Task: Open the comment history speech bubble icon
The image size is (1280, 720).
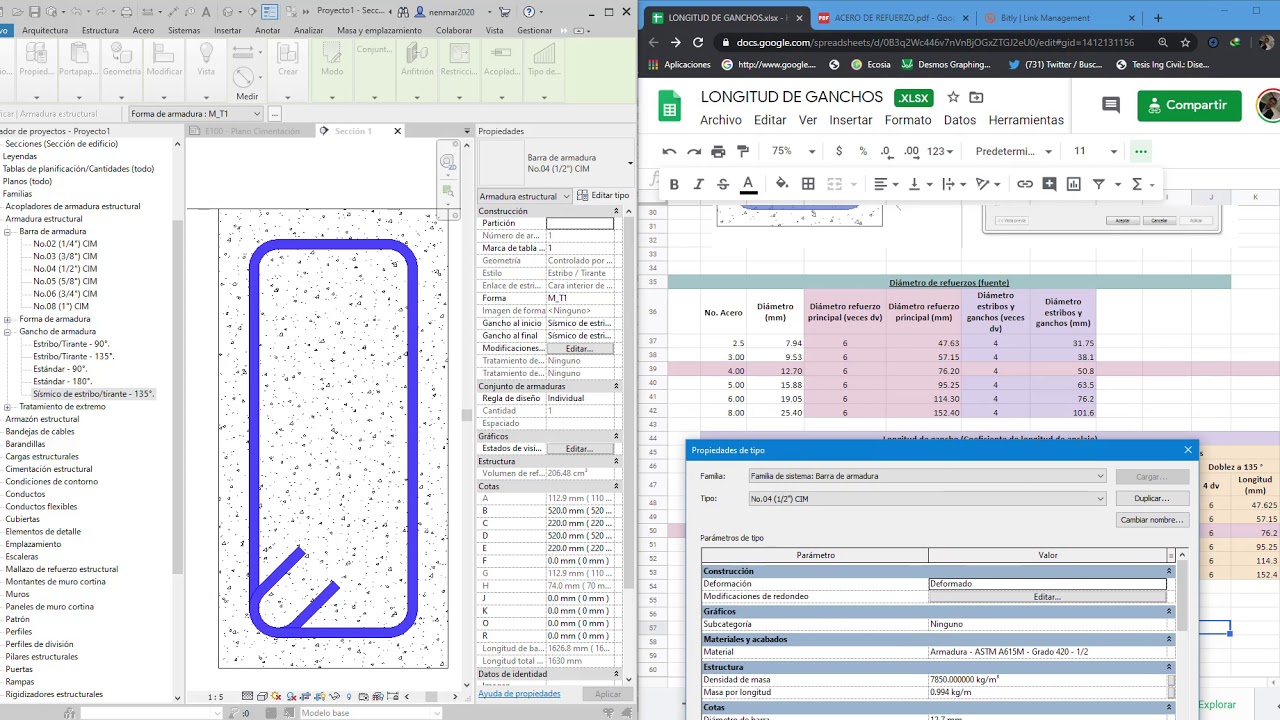Action: coord(1110,105)
